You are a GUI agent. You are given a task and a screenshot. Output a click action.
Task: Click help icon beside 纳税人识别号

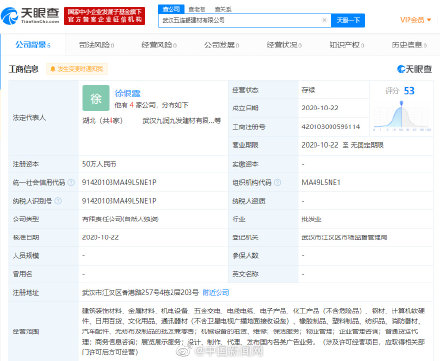(x=58, y=201)
